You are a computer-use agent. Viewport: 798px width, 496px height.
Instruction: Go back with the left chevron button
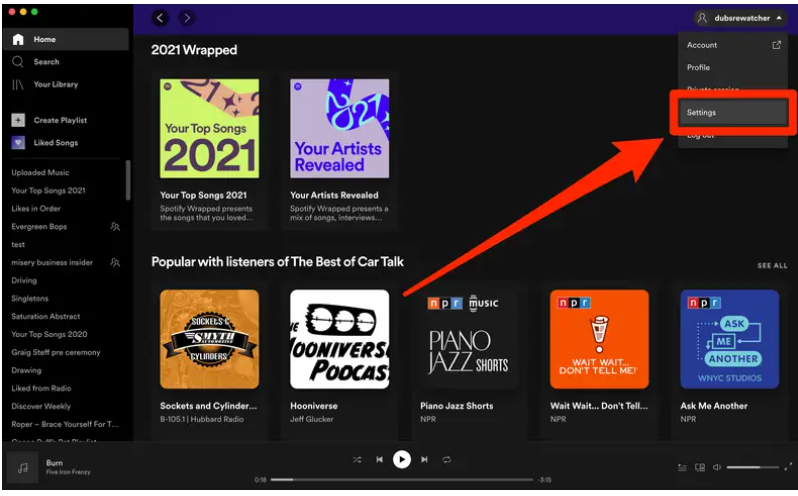click(160, 18)
